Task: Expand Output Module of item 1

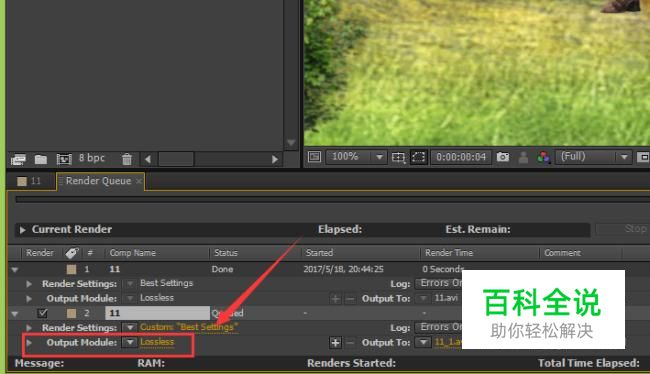Action: click(29, 299)
